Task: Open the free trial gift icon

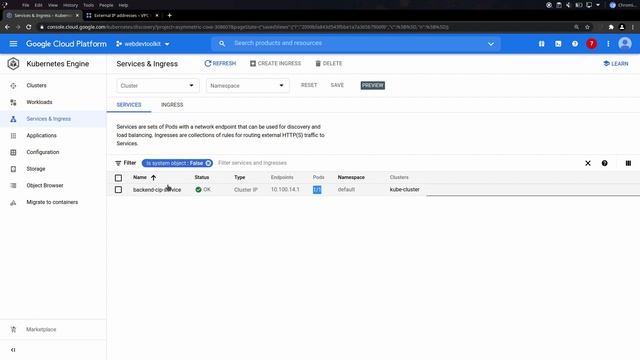Action: (x=541, y=44)
